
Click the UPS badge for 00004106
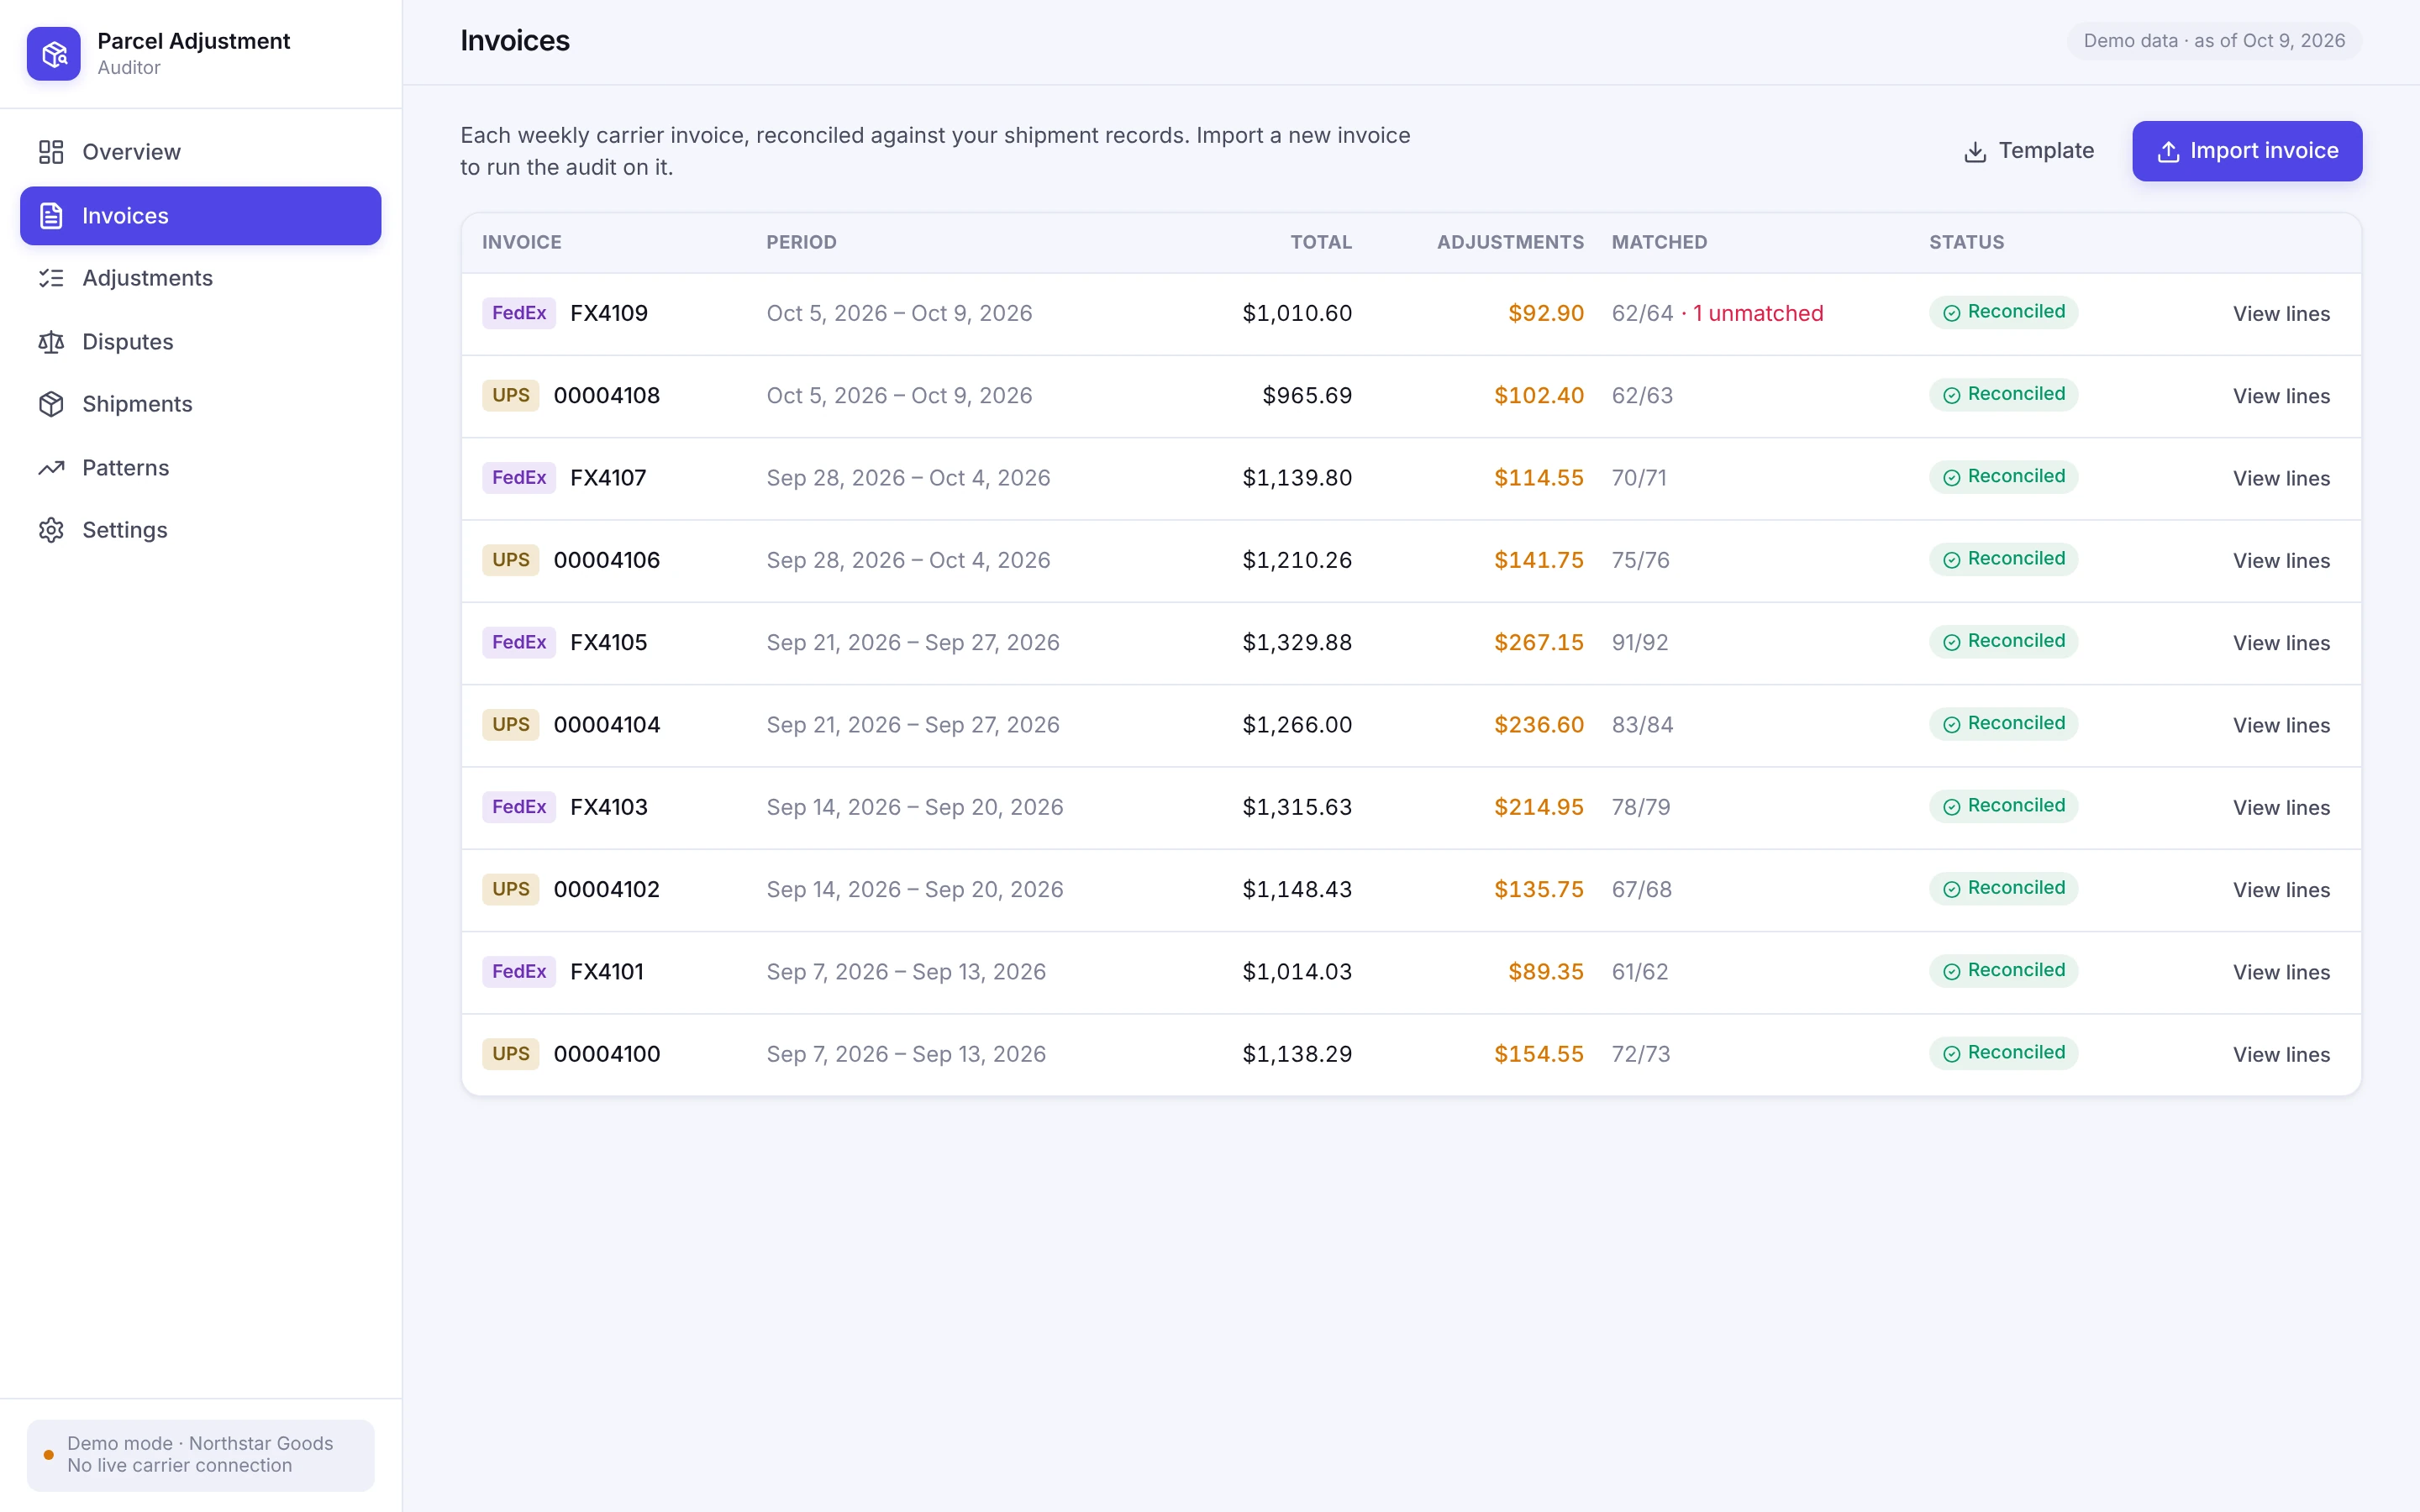511,560
